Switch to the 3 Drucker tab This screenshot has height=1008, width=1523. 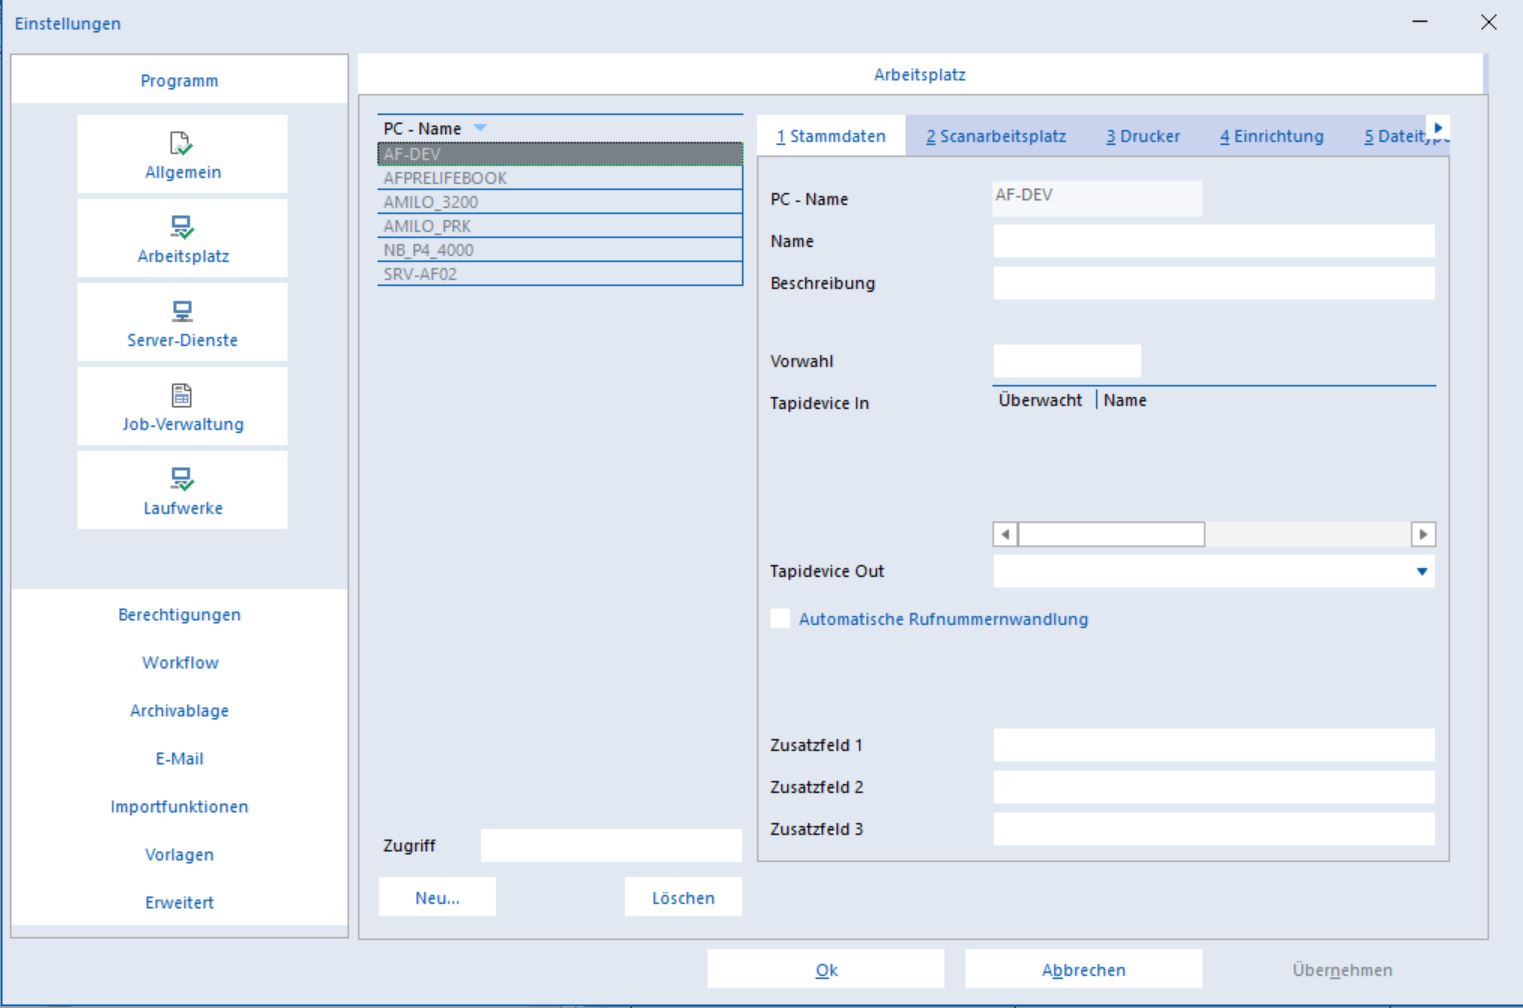click(x=1143, y=136)
